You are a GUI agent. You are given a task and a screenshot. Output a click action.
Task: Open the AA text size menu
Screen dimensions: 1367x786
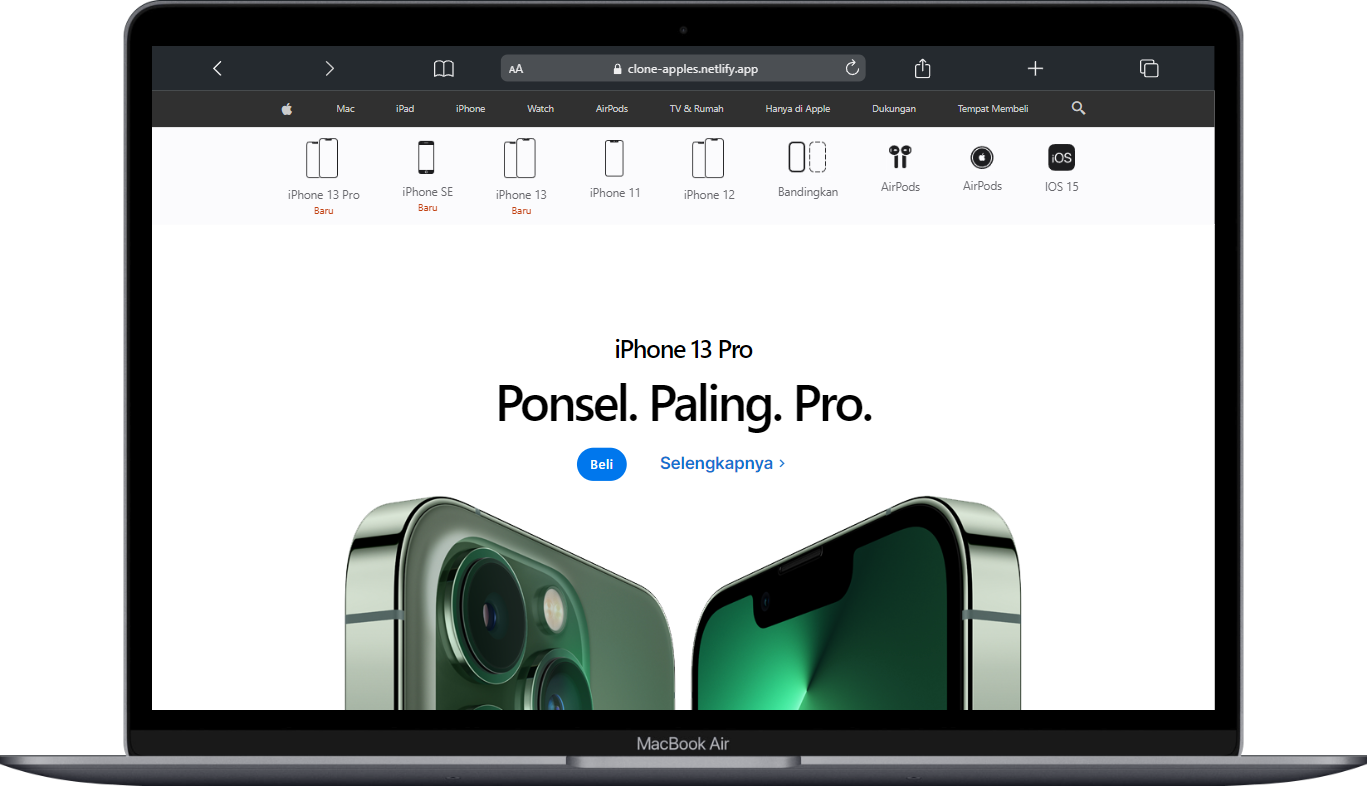click(x=516, y=69)
